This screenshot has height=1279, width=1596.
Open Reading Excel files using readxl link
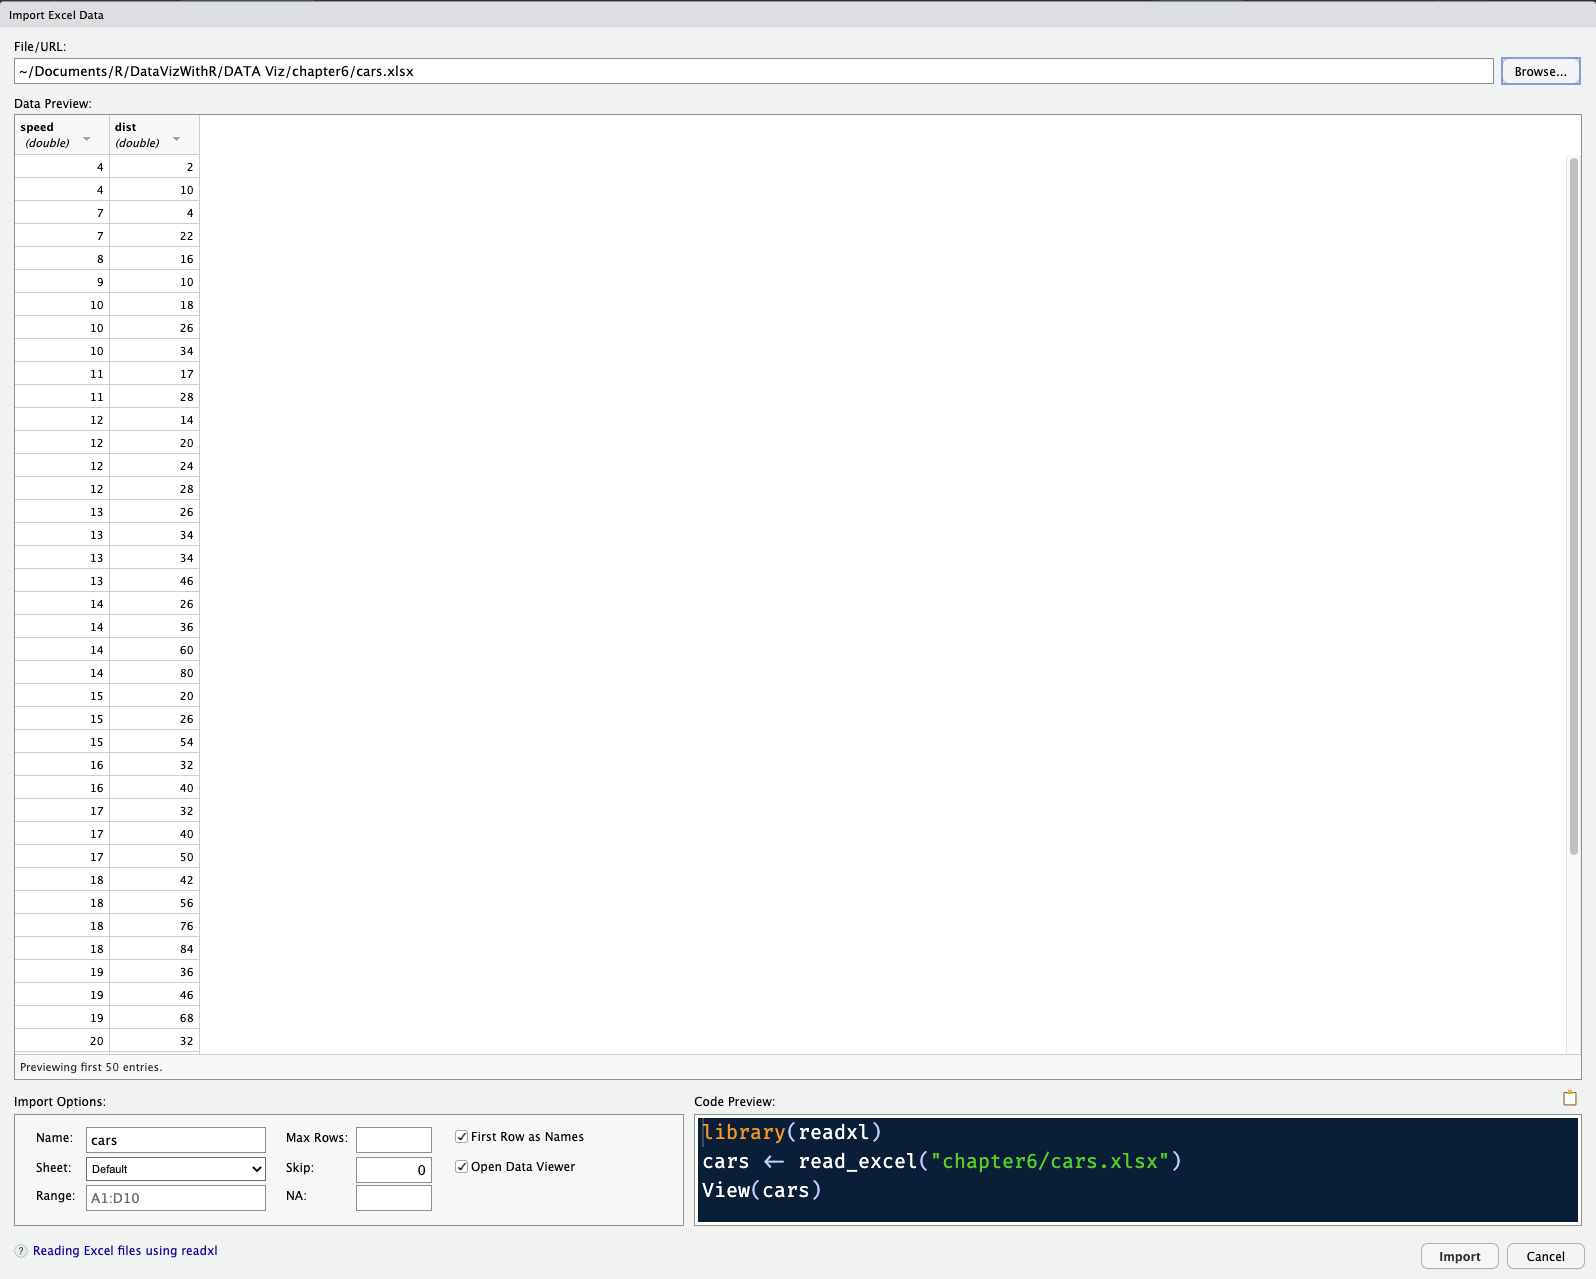(125, 1251)
